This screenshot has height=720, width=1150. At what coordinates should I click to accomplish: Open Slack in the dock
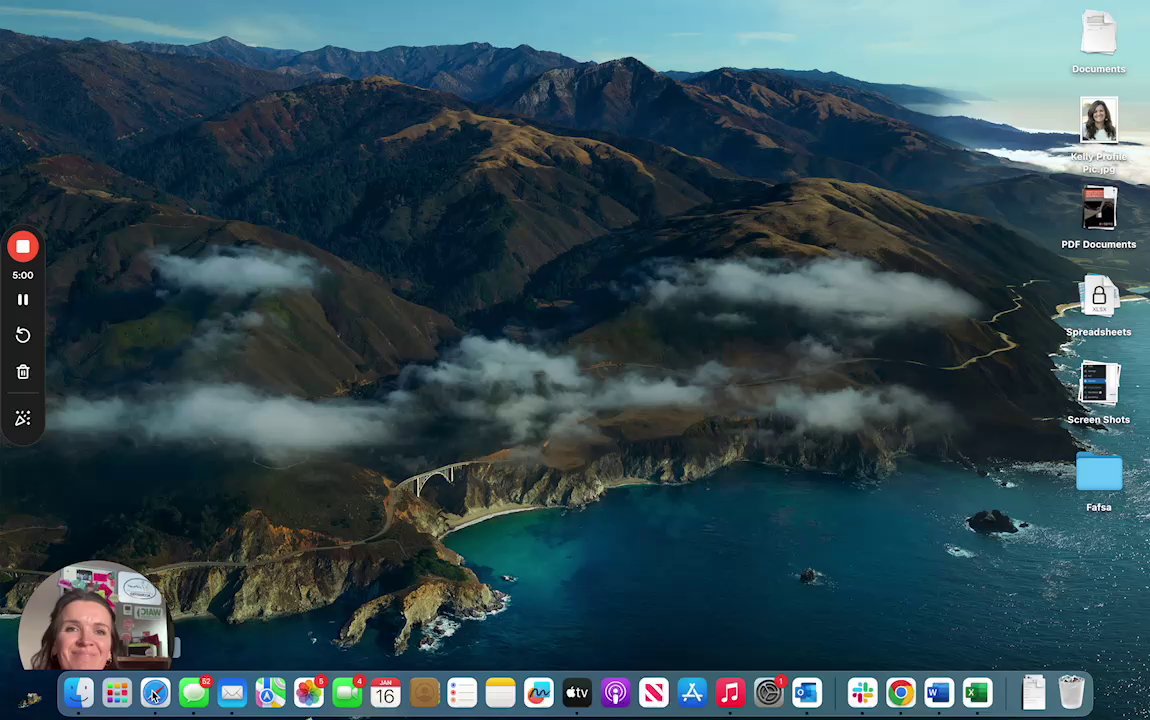[x=862, y=692]
